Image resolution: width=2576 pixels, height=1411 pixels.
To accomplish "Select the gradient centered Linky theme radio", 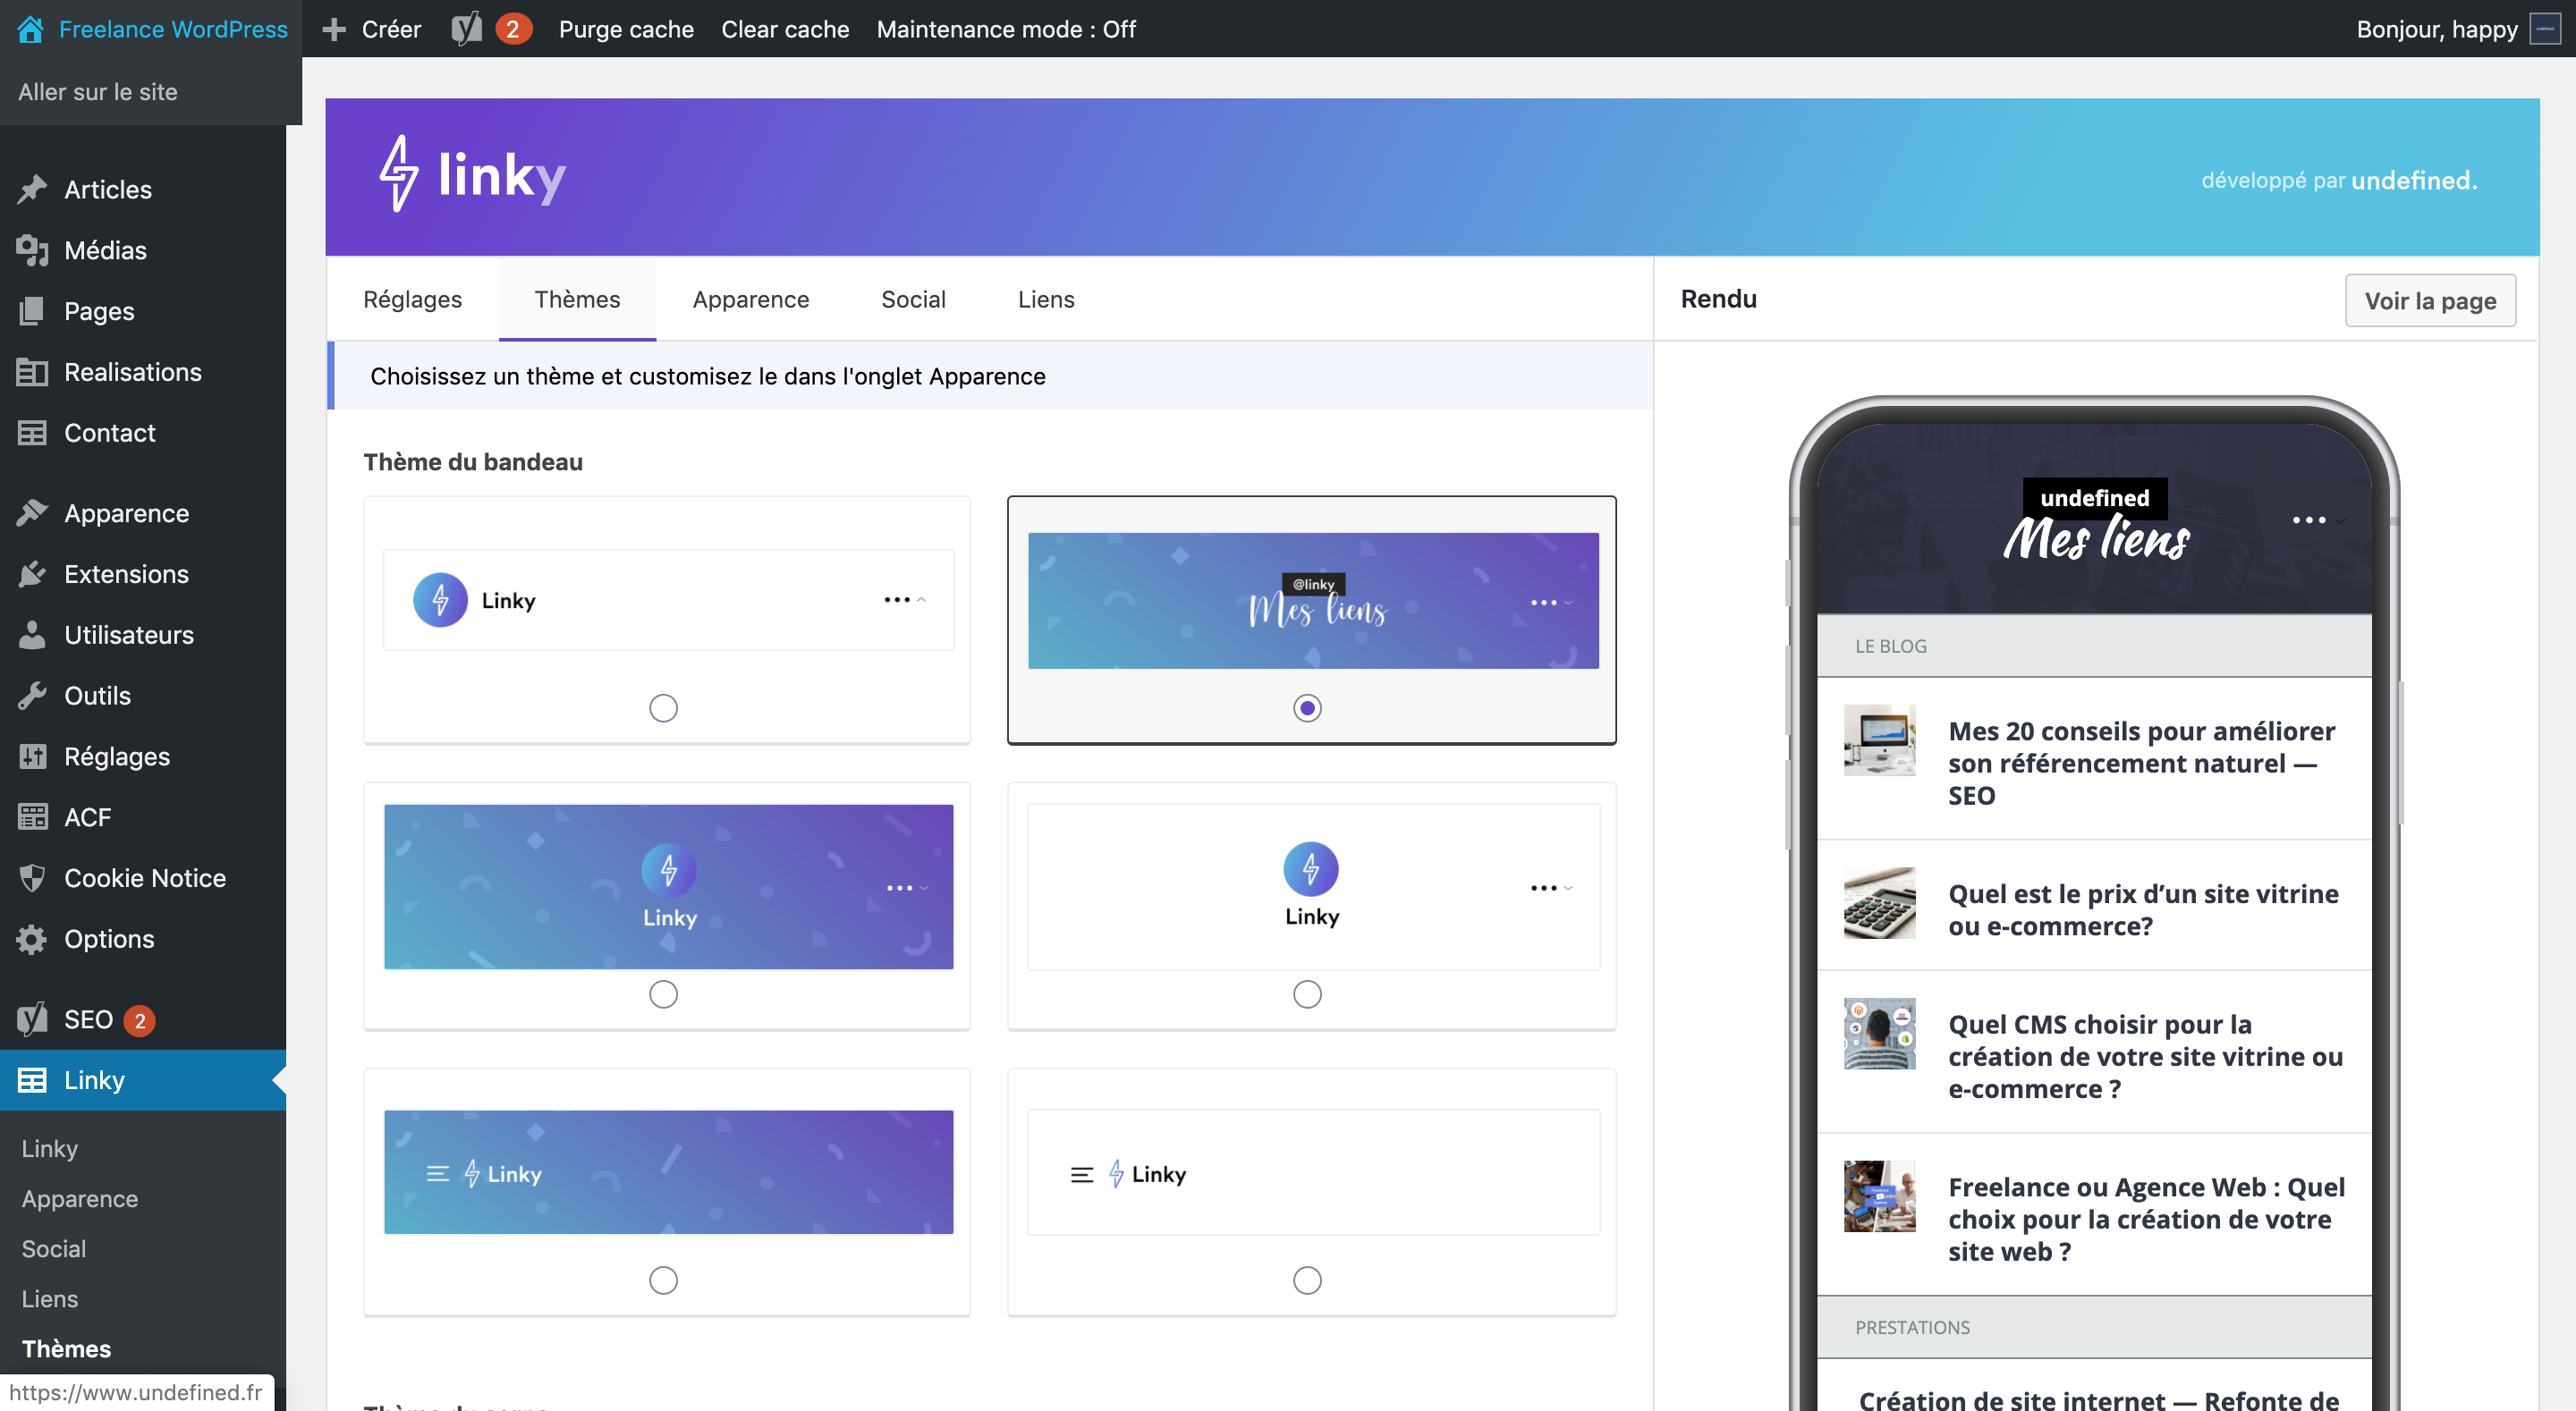I will coord(663,994).
